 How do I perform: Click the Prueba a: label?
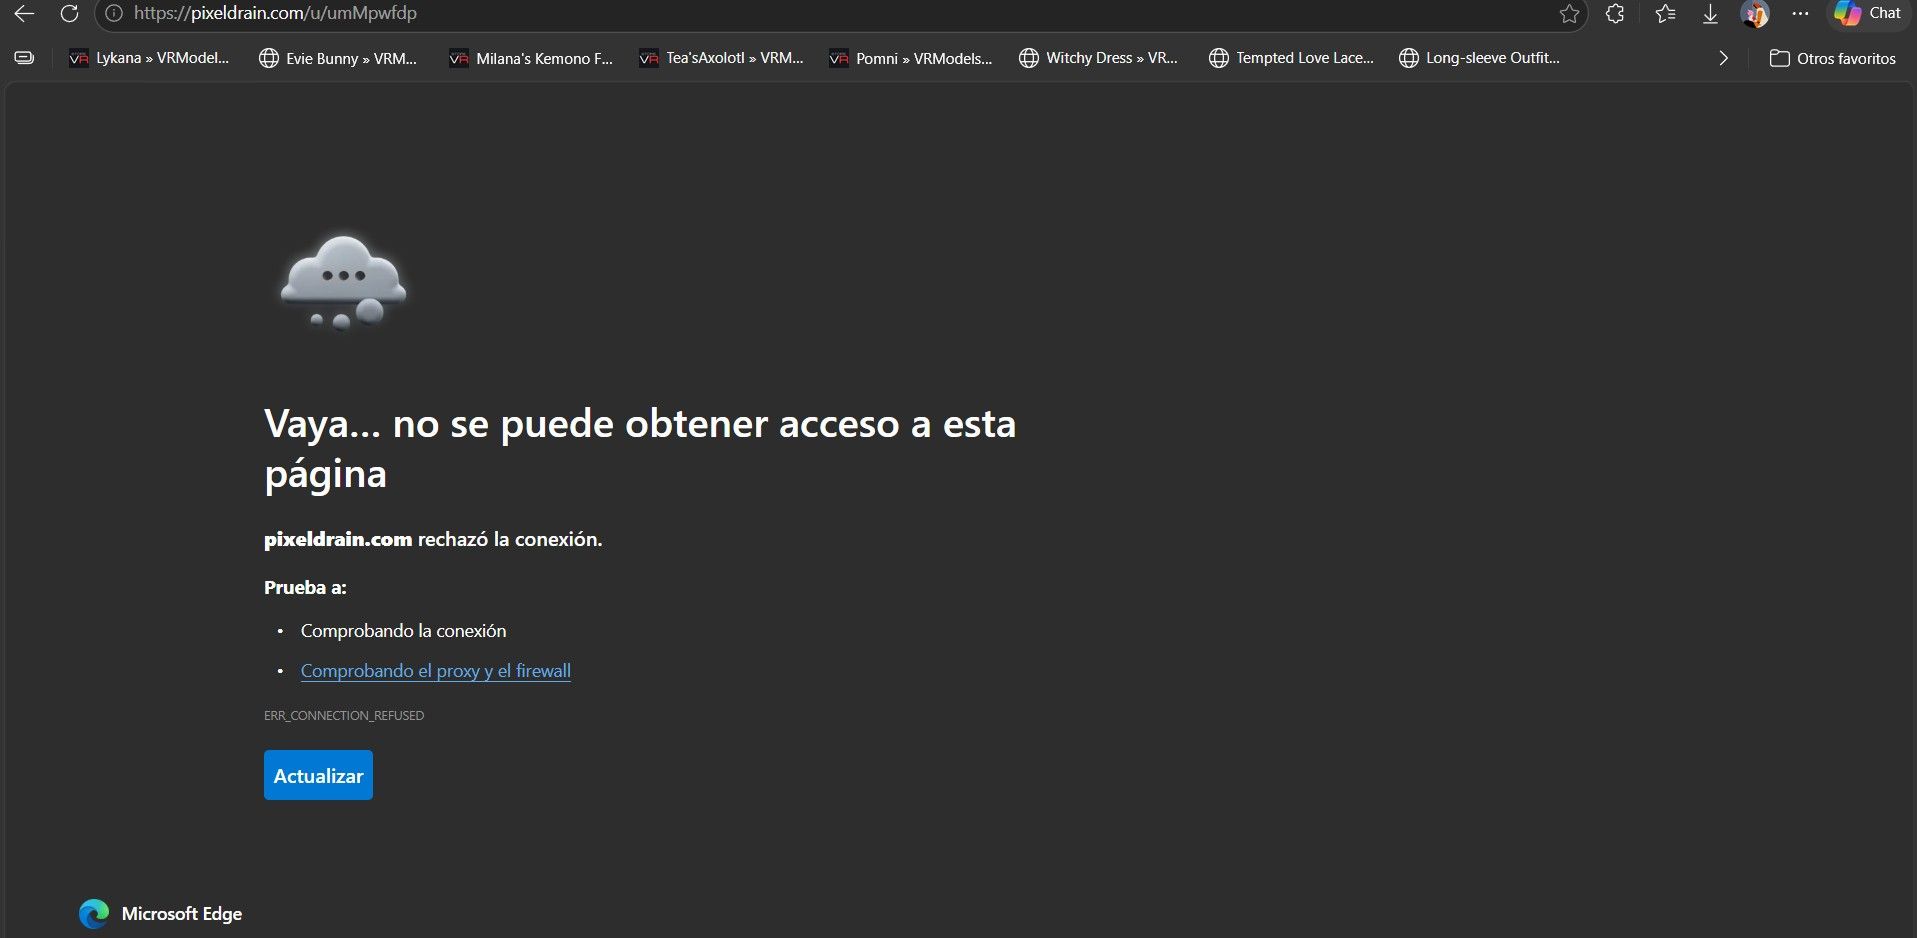pyautogui.click(x=305, y=588)
